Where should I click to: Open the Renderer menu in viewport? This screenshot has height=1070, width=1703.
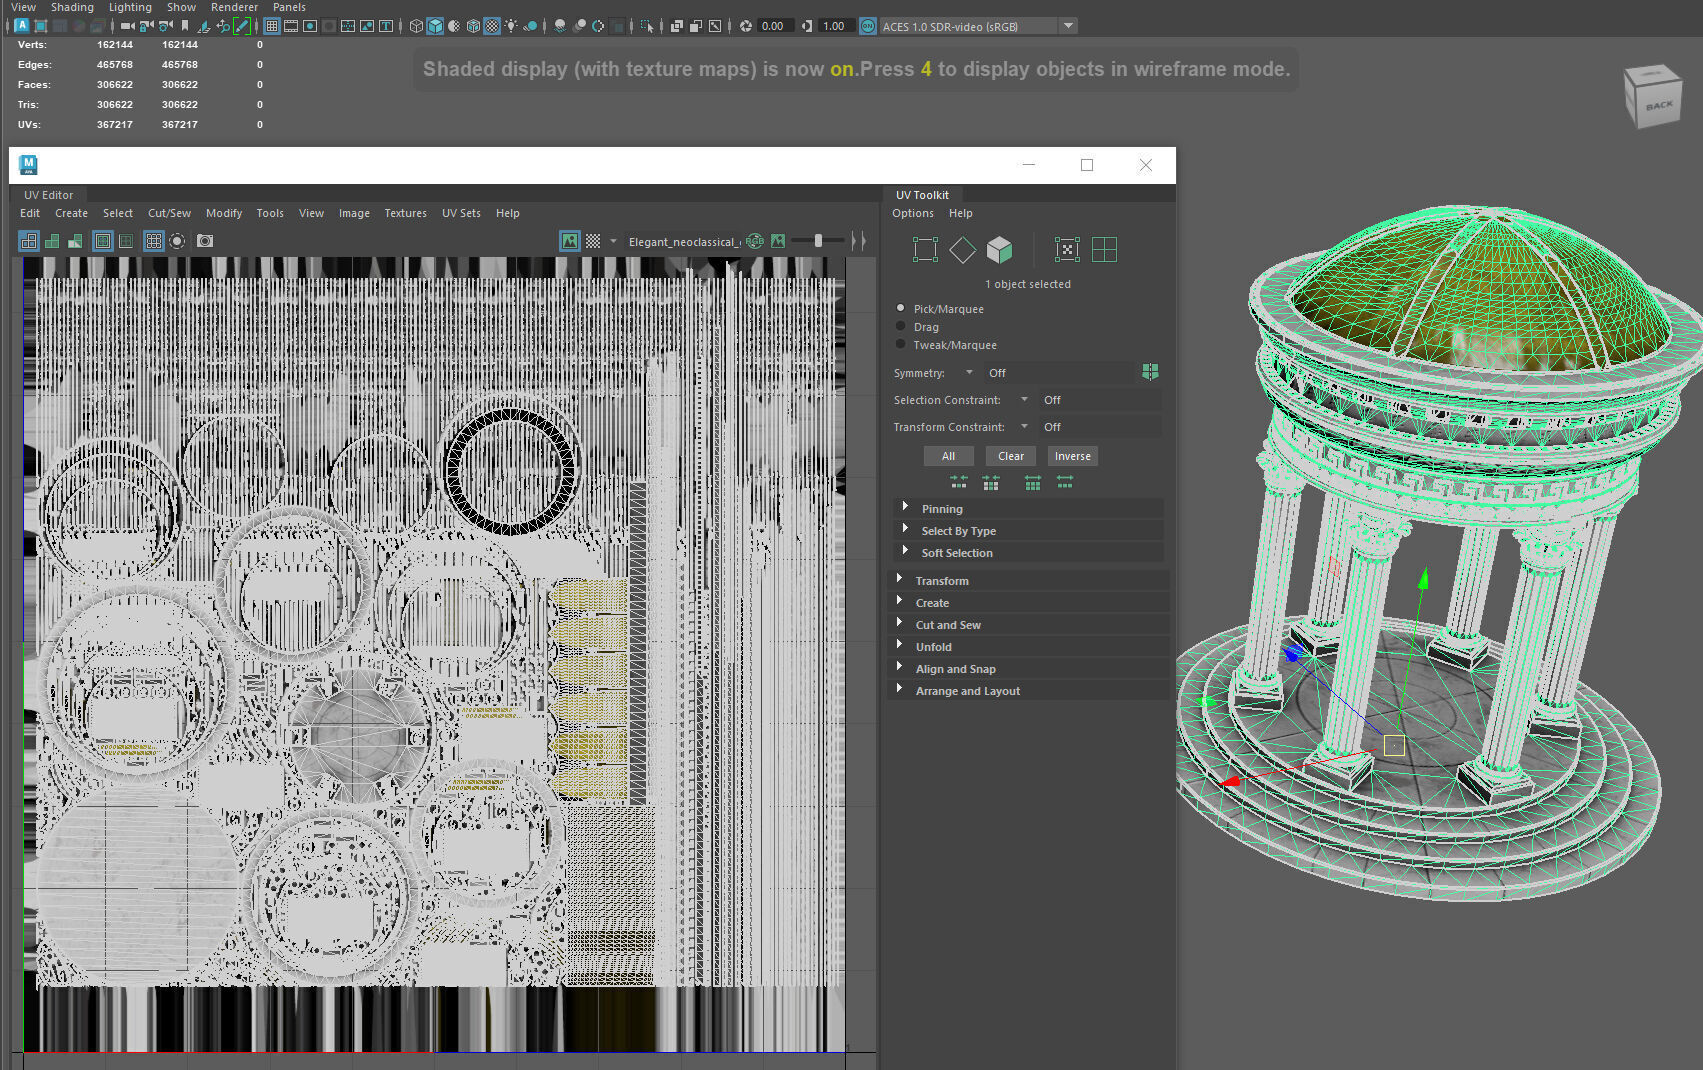pos(234,7)
